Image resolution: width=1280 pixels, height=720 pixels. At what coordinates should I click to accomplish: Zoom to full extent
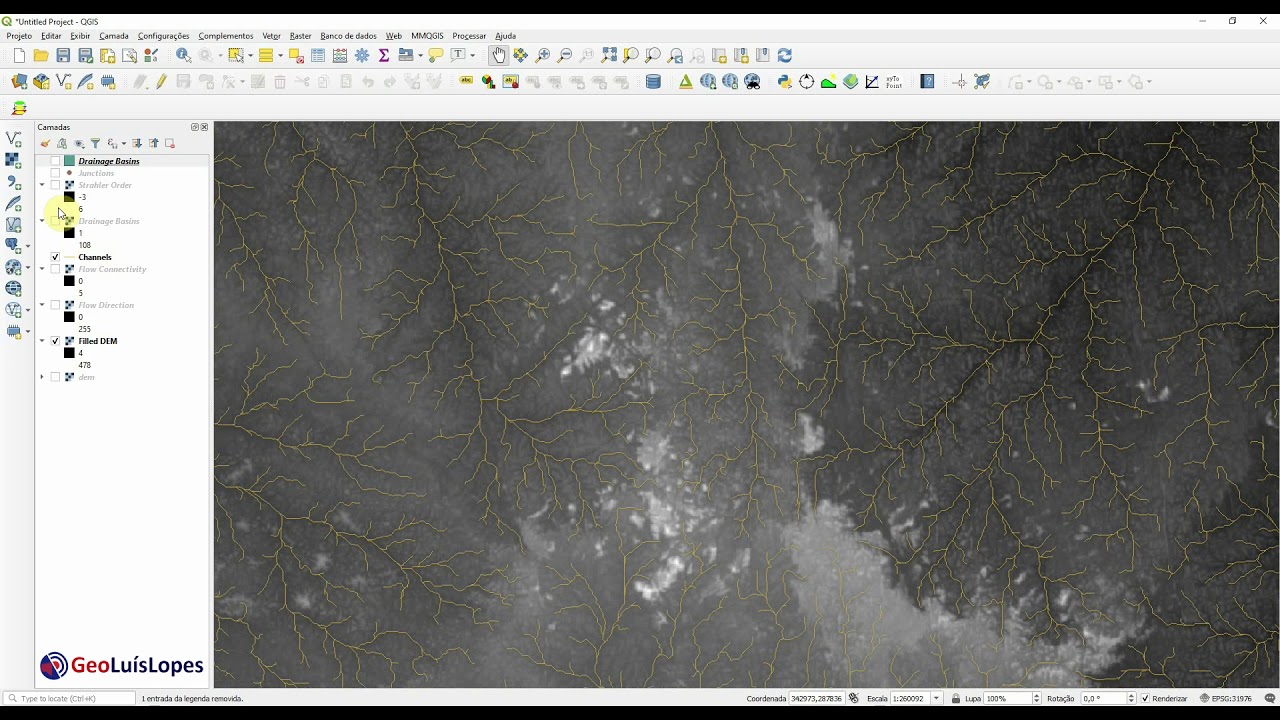[609, 56]
